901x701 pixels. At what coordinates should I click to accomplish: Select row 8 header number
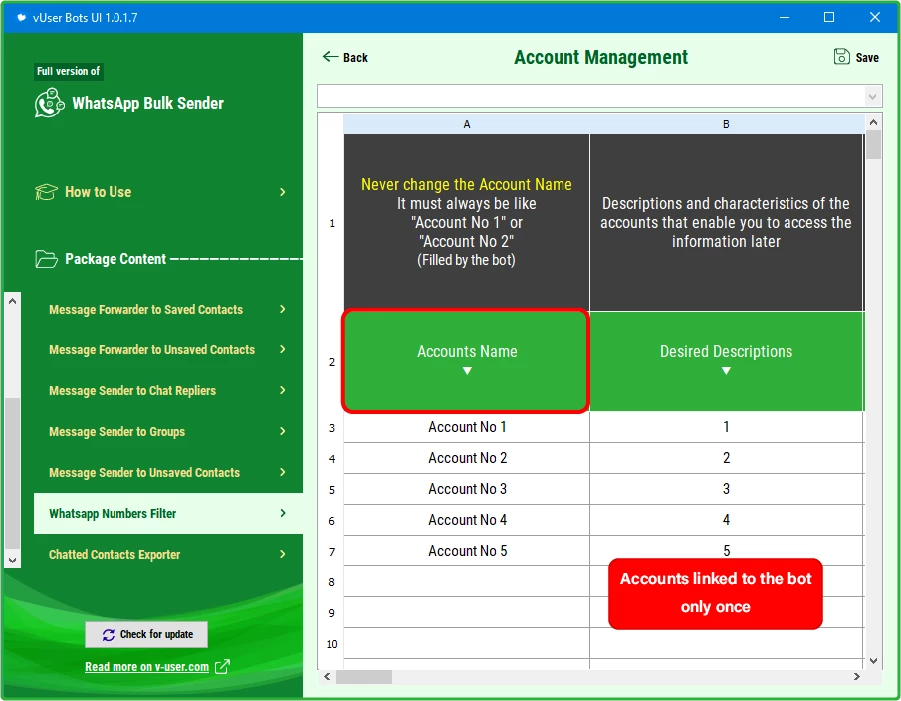332,582
